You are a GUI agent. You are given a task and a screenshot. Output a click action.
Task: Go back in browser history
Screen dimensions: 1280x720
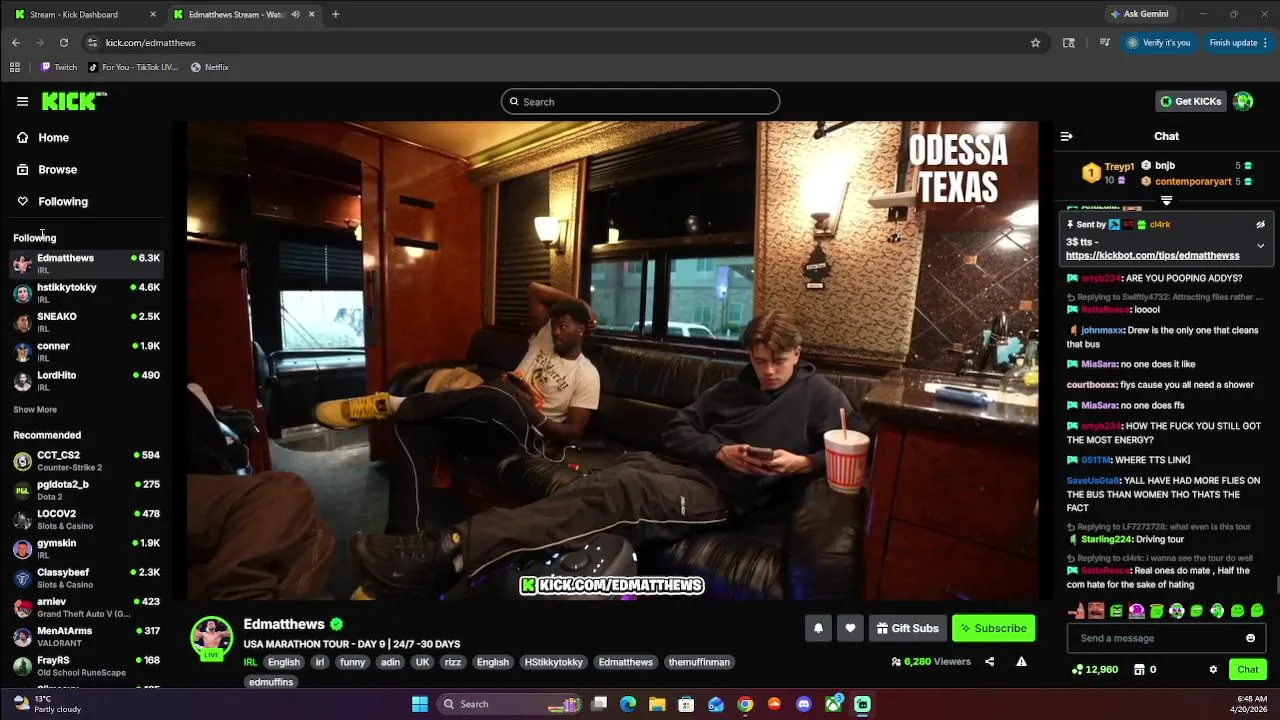[16, 43]
